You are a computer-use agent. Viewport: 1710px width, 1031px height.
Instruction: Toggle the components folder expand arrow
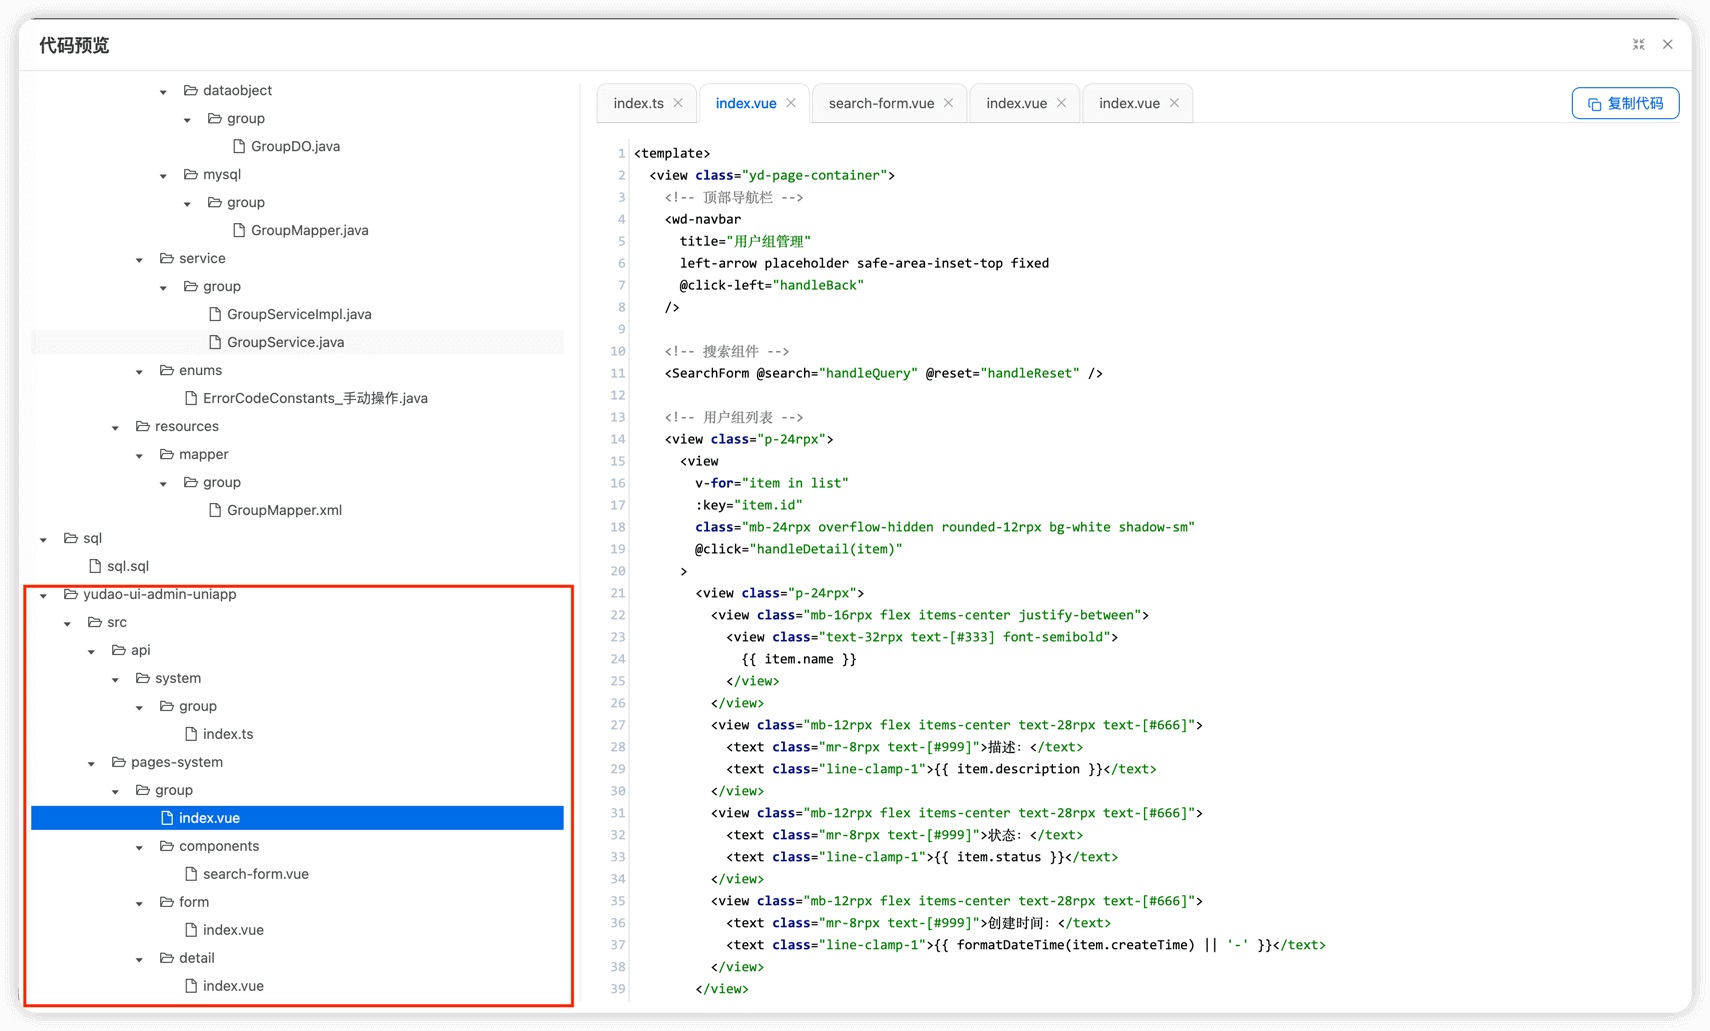(x=139, y=847)
